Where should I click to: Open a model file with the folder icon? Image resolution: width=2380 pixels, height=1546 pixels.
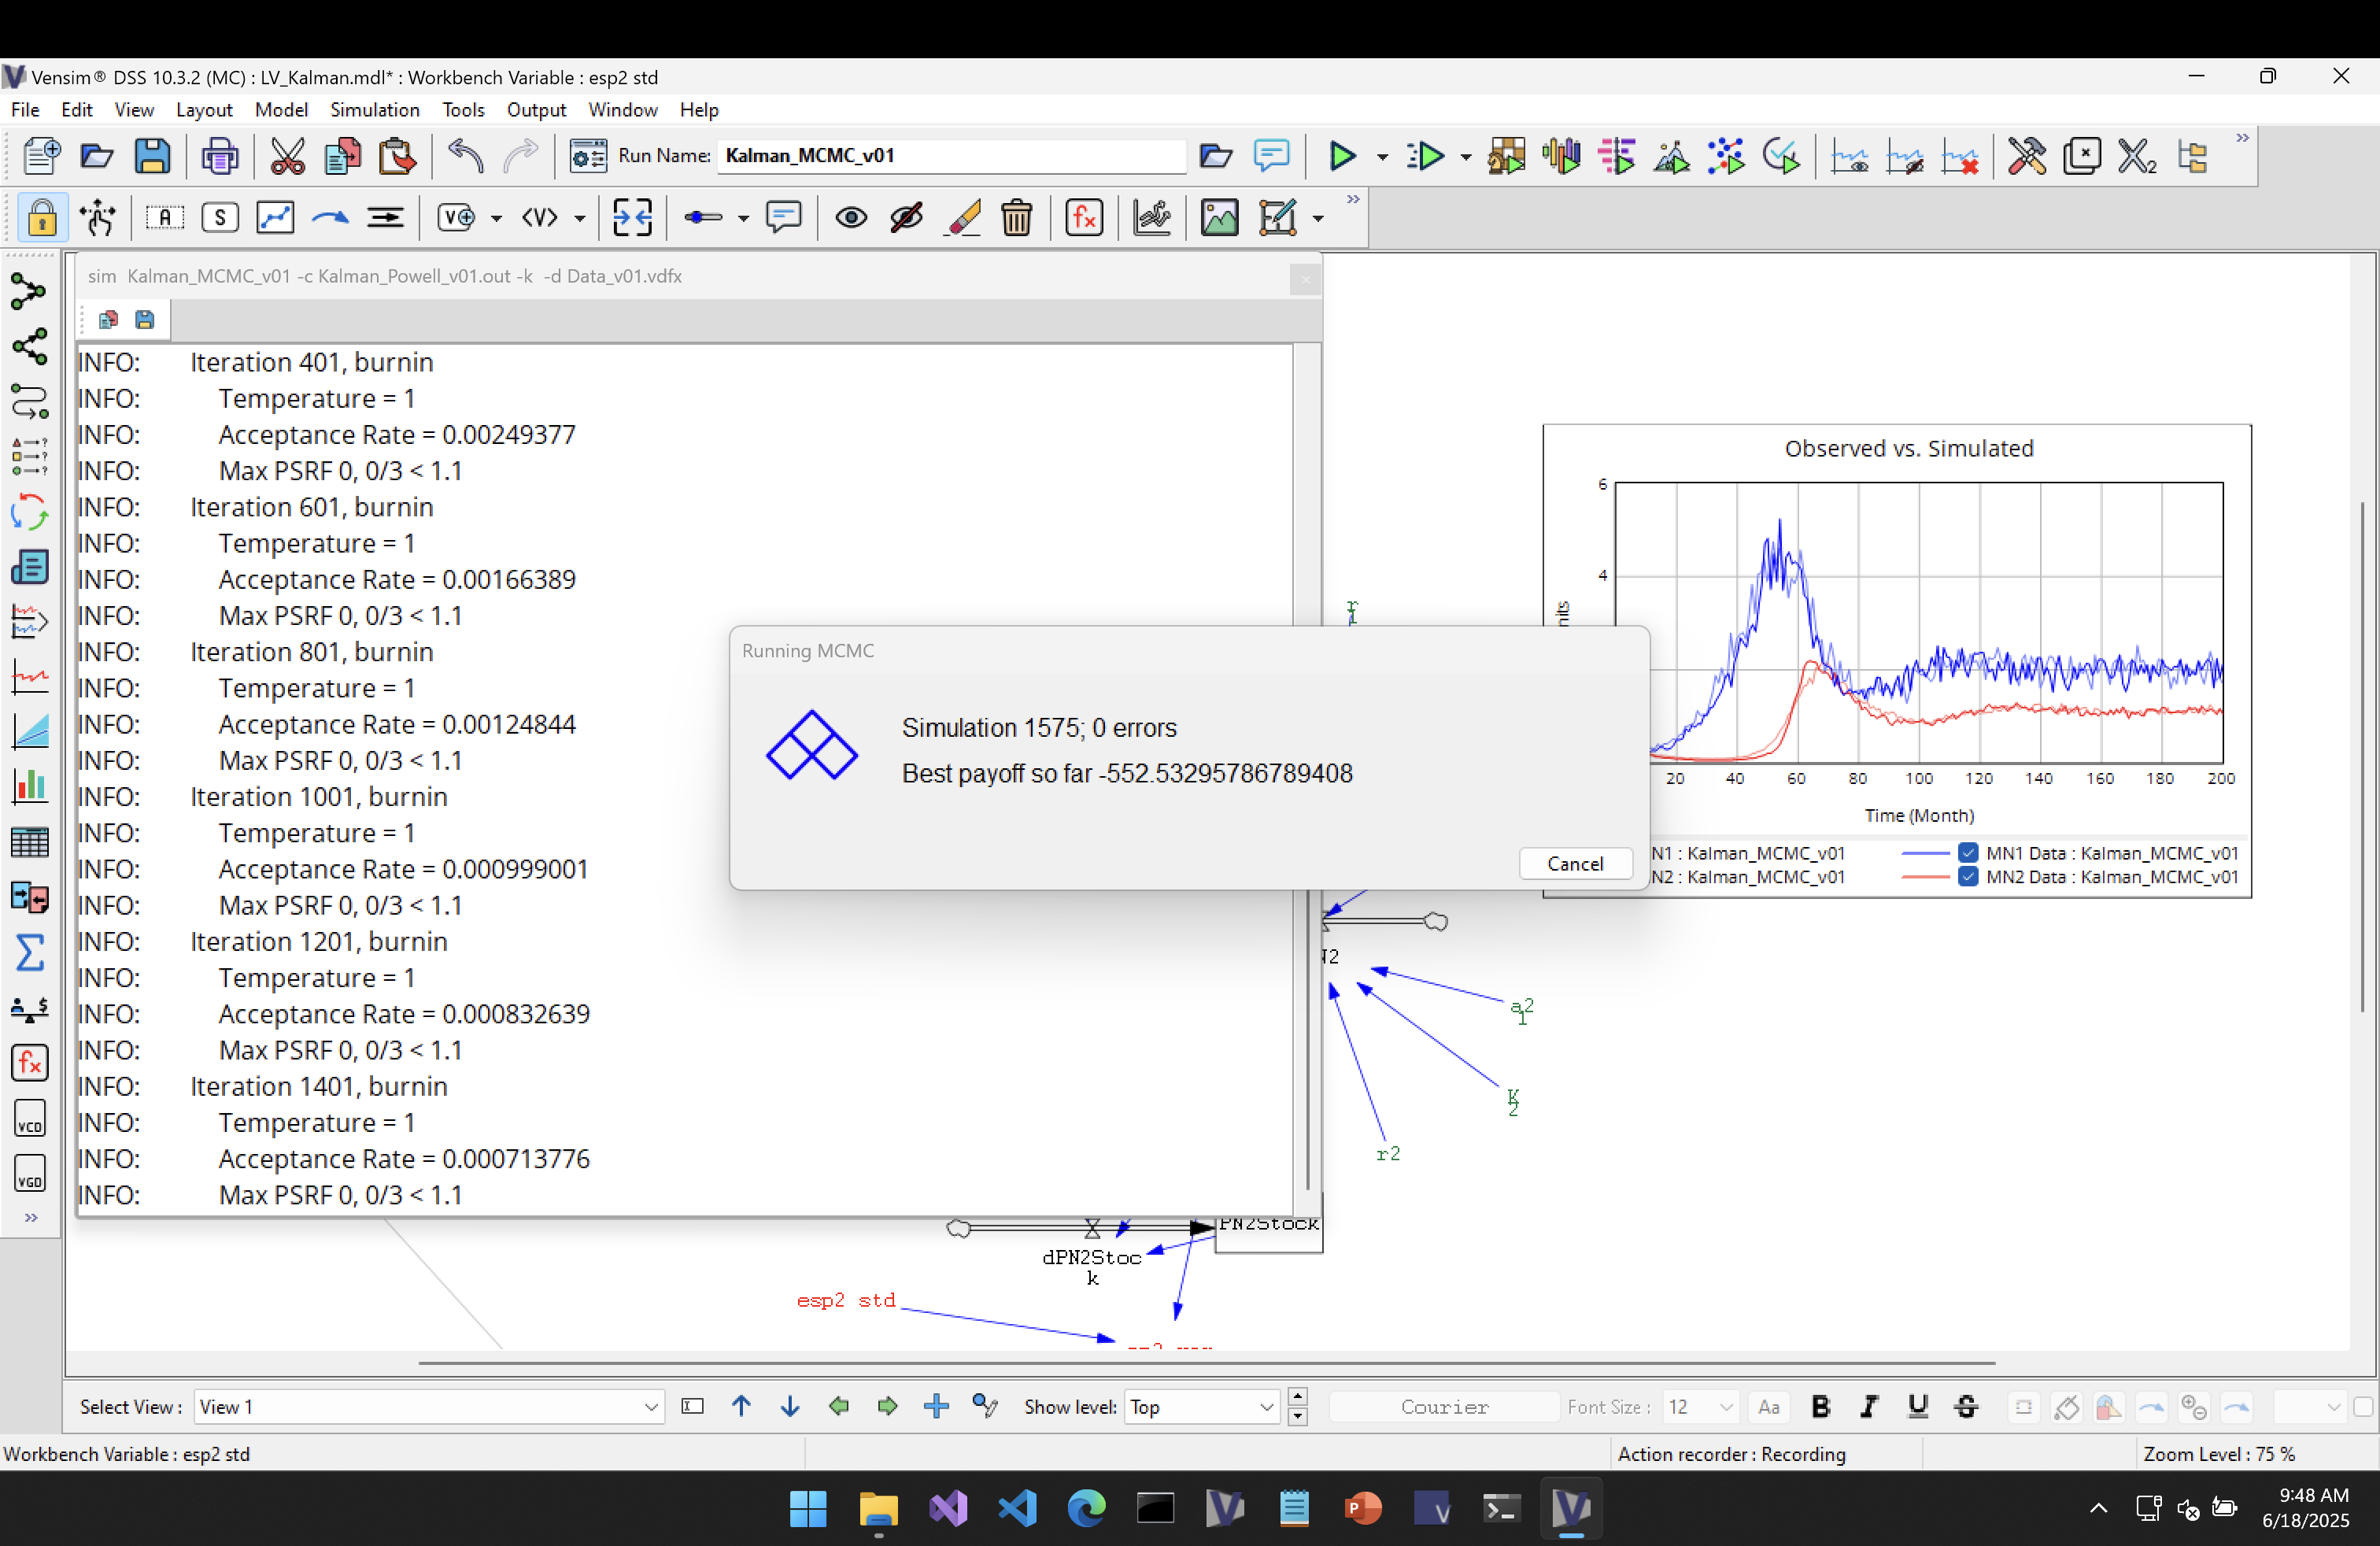pyautogui.click(x=96, y=156)
